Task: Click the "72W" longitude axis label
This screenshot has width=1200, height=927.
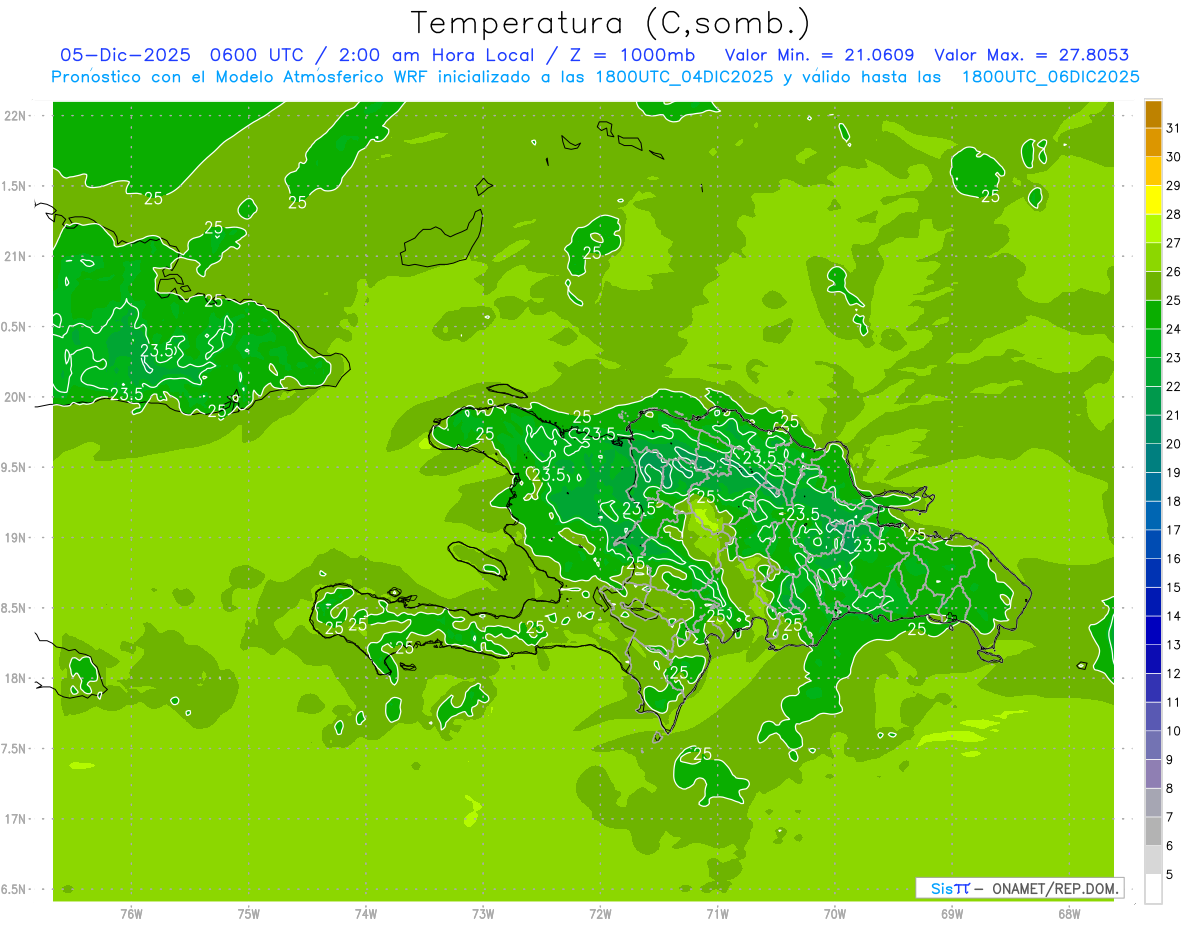Action: [x=600, y=913]
